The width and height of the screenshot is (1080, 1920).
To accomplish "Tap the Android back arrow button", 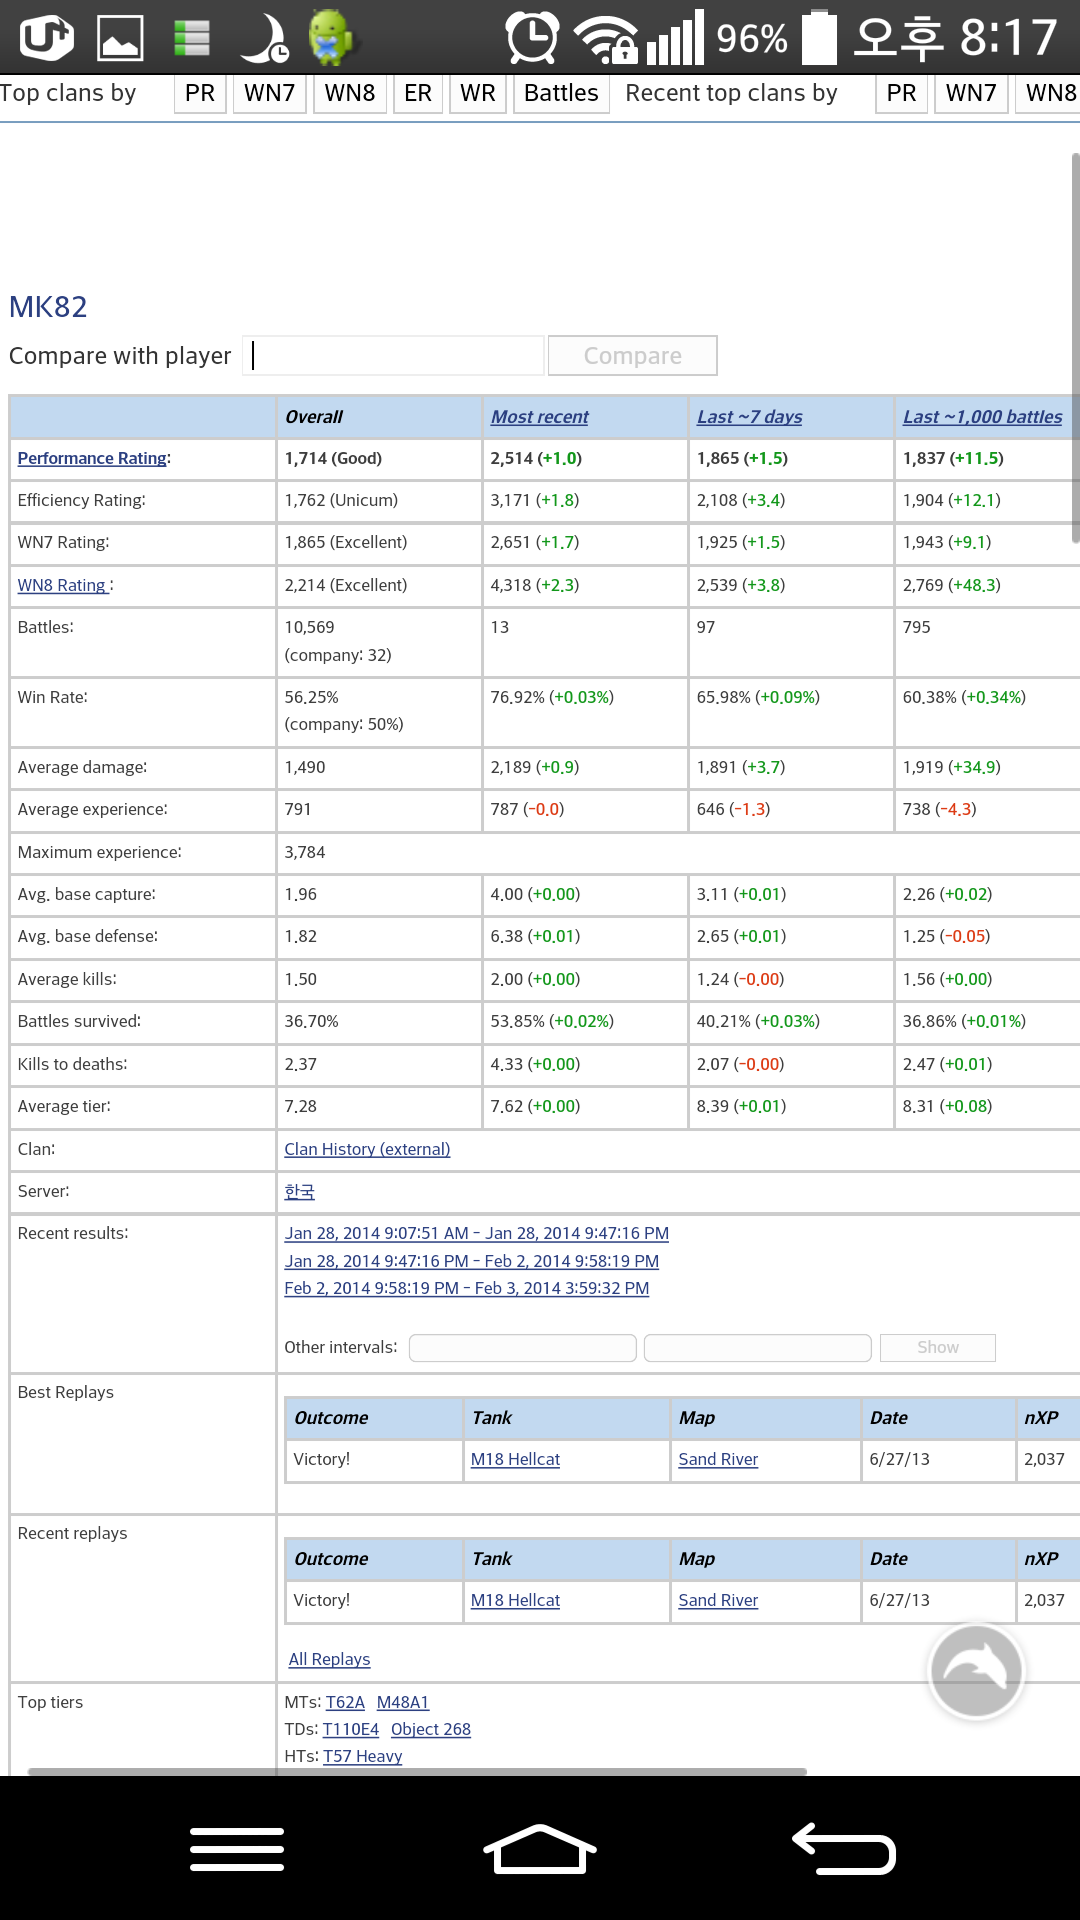I will pyautogui.click(x=843, y=1848).
